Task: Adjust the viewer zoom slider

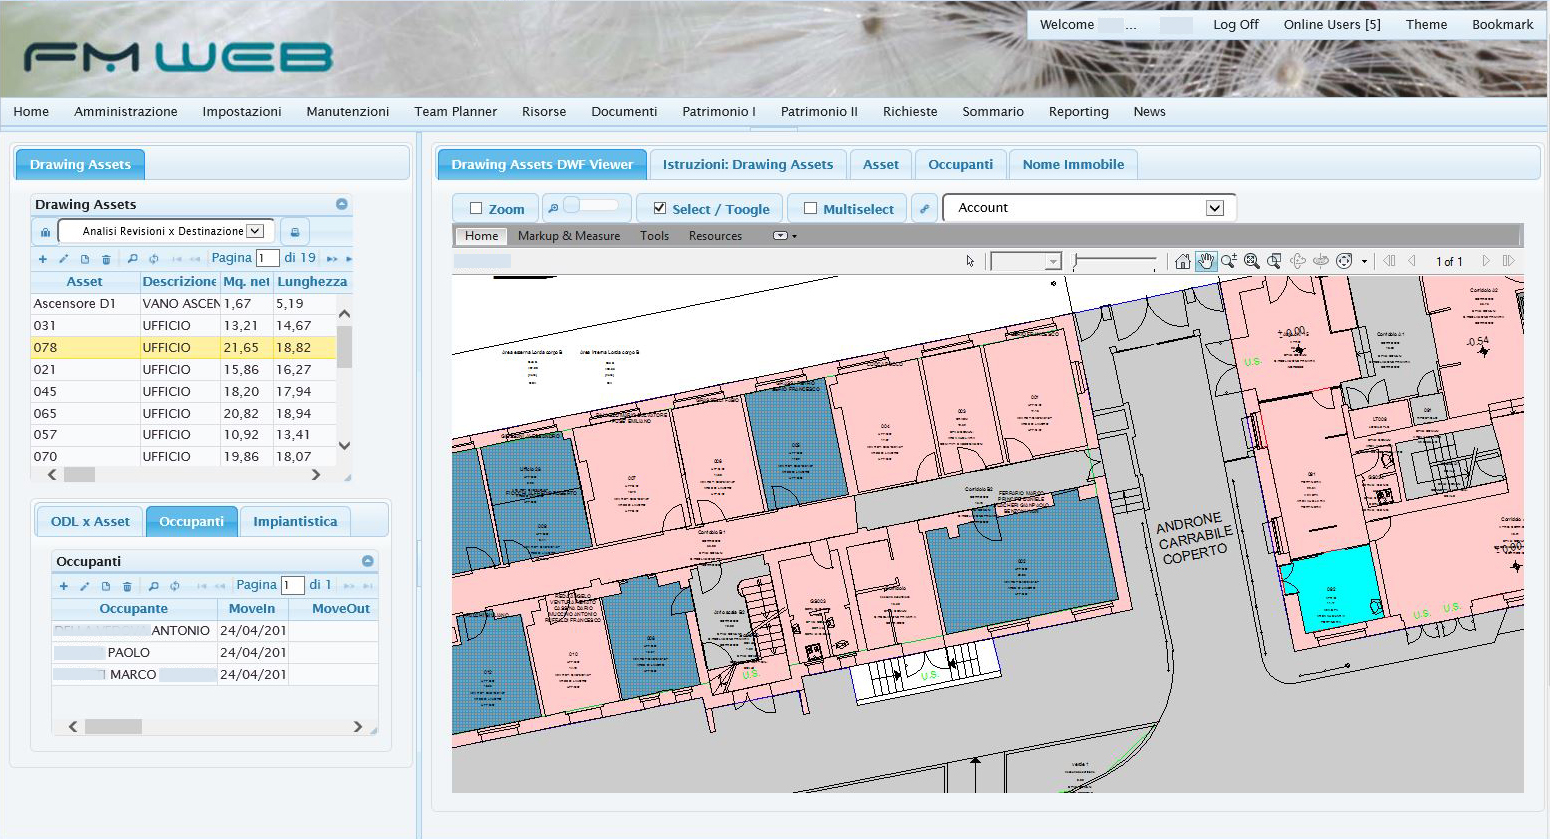Action: (1114, 261)
